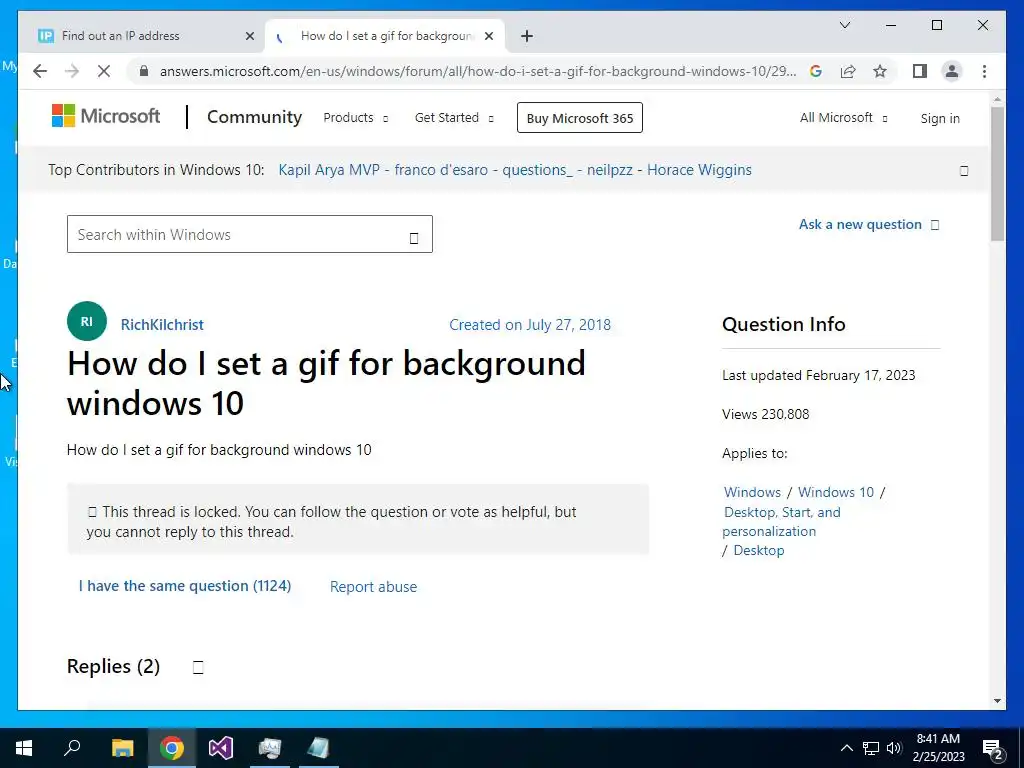
Task: Go back to the previous page
Action: click(40, 71)
